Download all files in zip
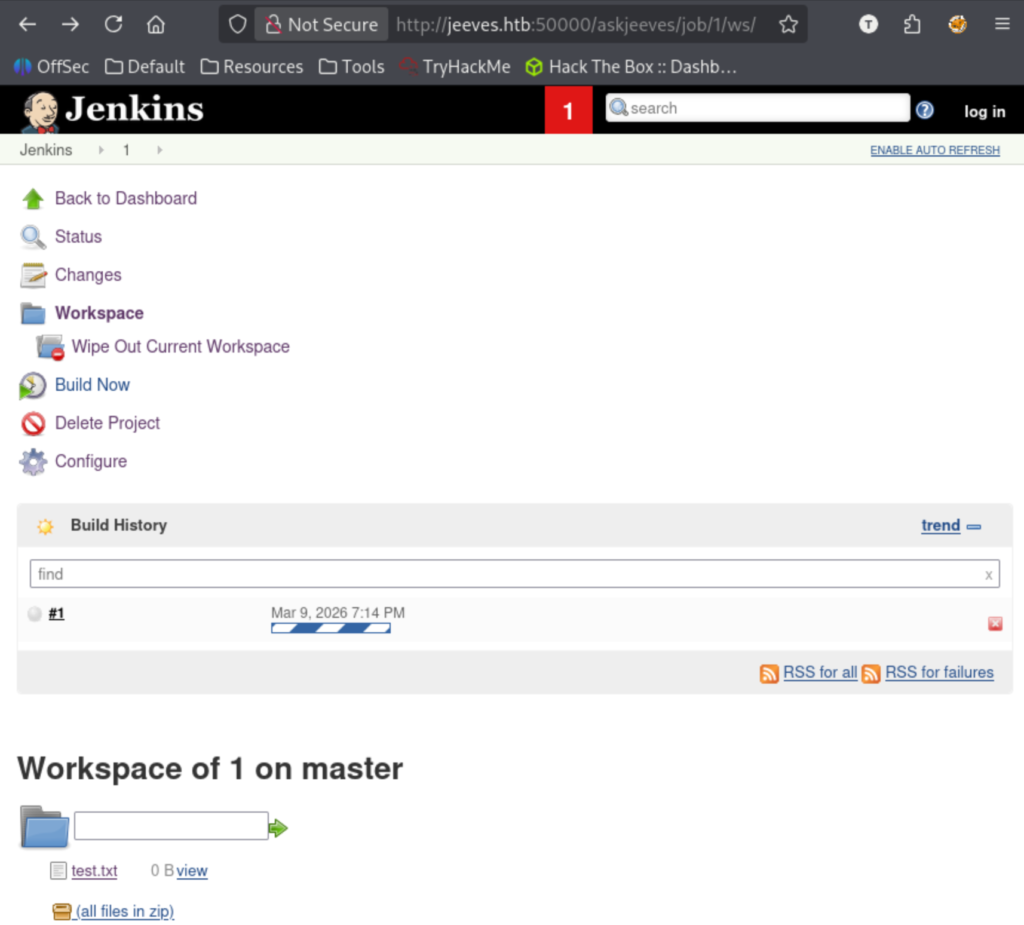The width and height of the screenshot is (1024, 925). tap(125, 911)
